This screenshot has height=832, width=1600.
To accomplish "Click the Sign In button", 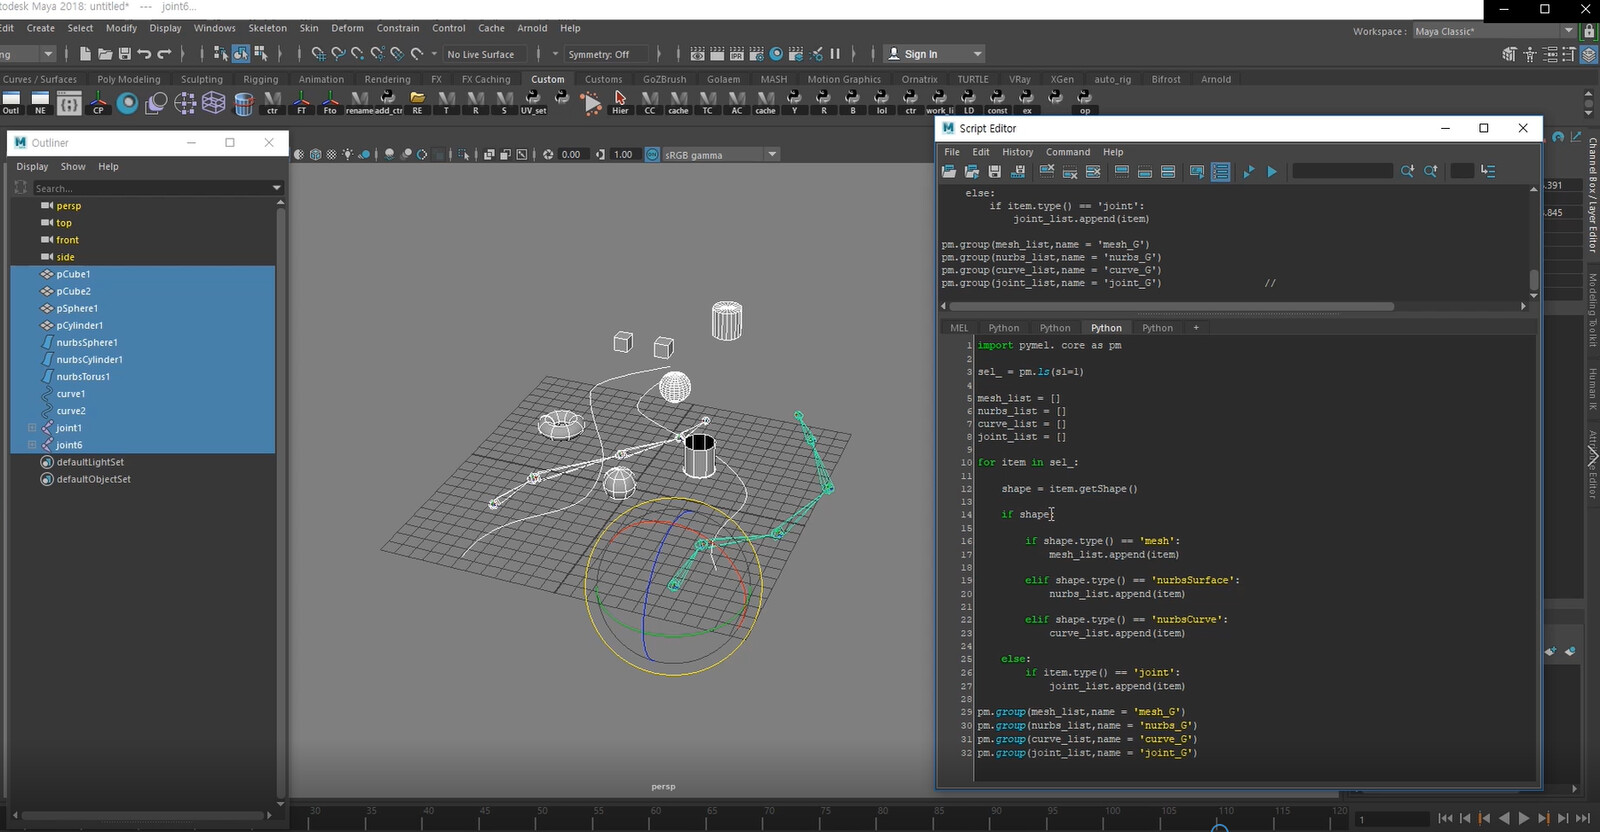I will (921, 54).
